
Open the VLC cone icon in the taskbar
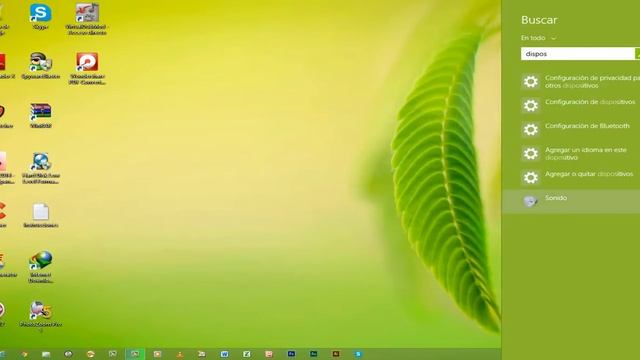click(180, 354)
